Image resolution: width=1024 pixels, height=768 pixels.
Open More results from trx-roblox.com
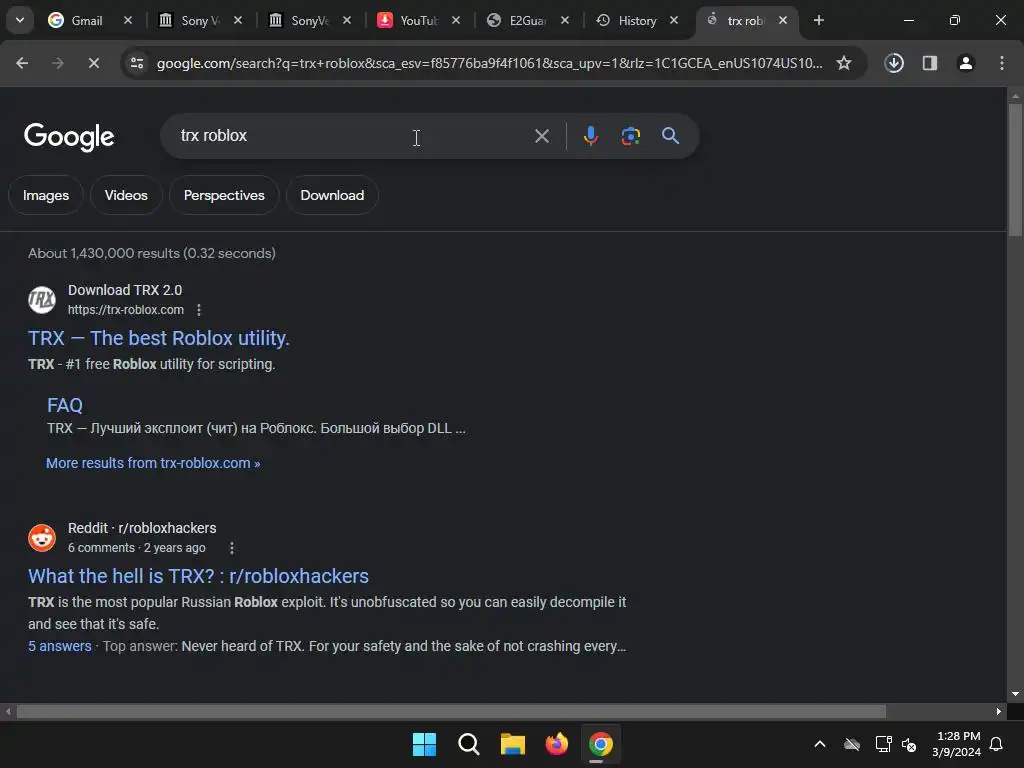(x=153, y=463)
